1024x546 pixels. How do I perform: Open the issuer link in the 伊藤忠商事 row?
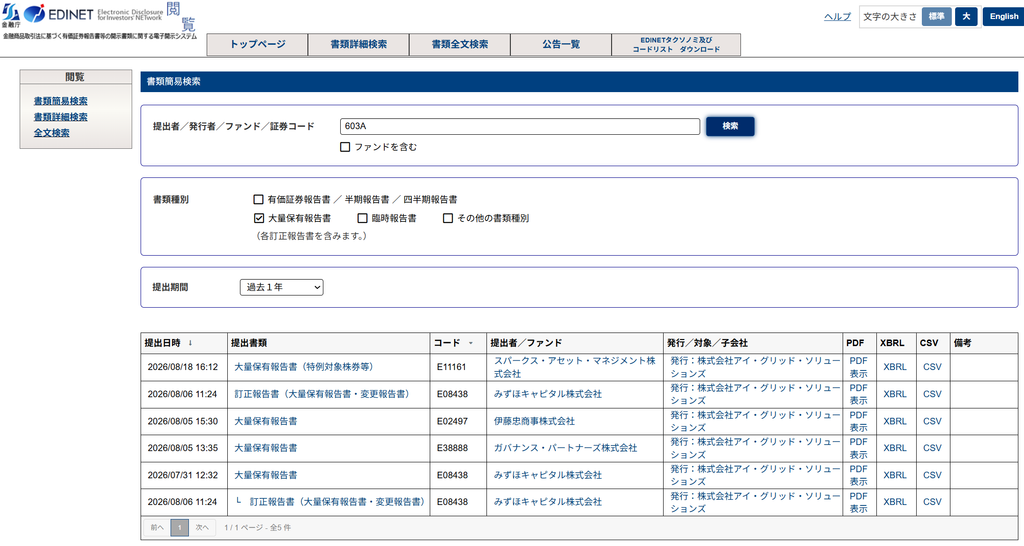[755, 421]
